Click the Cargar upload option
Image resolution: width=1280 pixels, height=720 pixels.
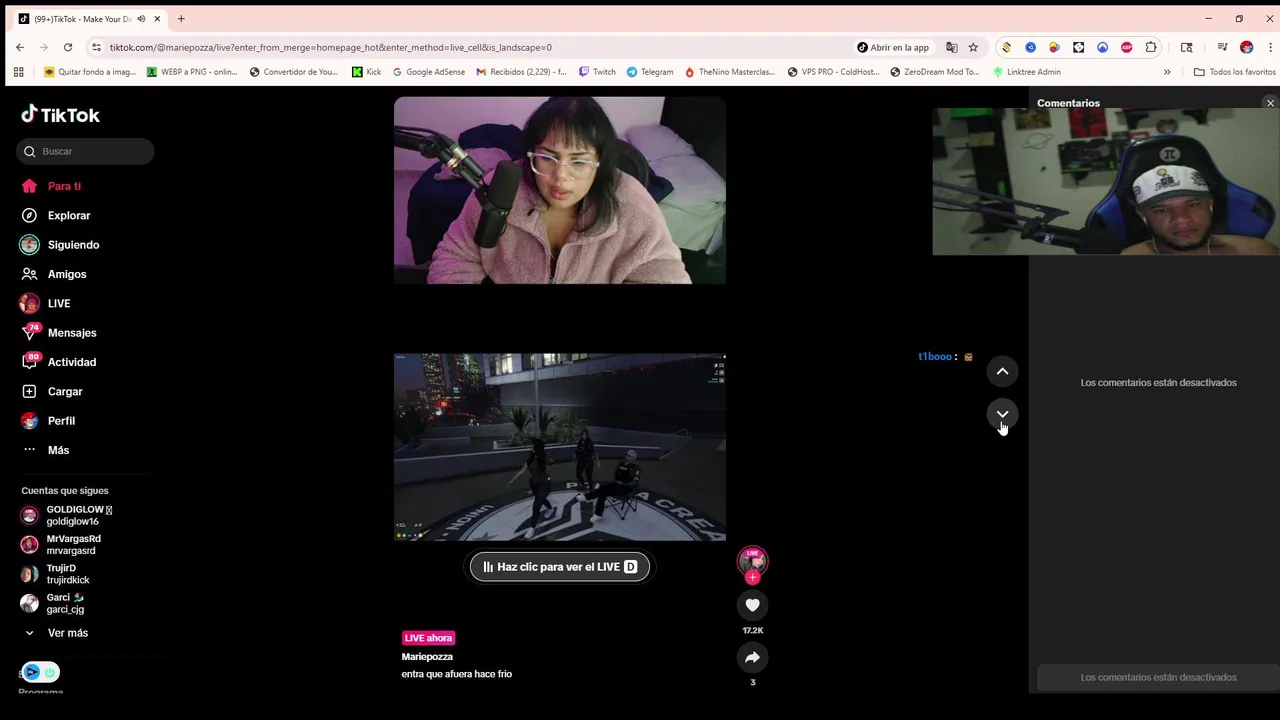tap(52, 391)
